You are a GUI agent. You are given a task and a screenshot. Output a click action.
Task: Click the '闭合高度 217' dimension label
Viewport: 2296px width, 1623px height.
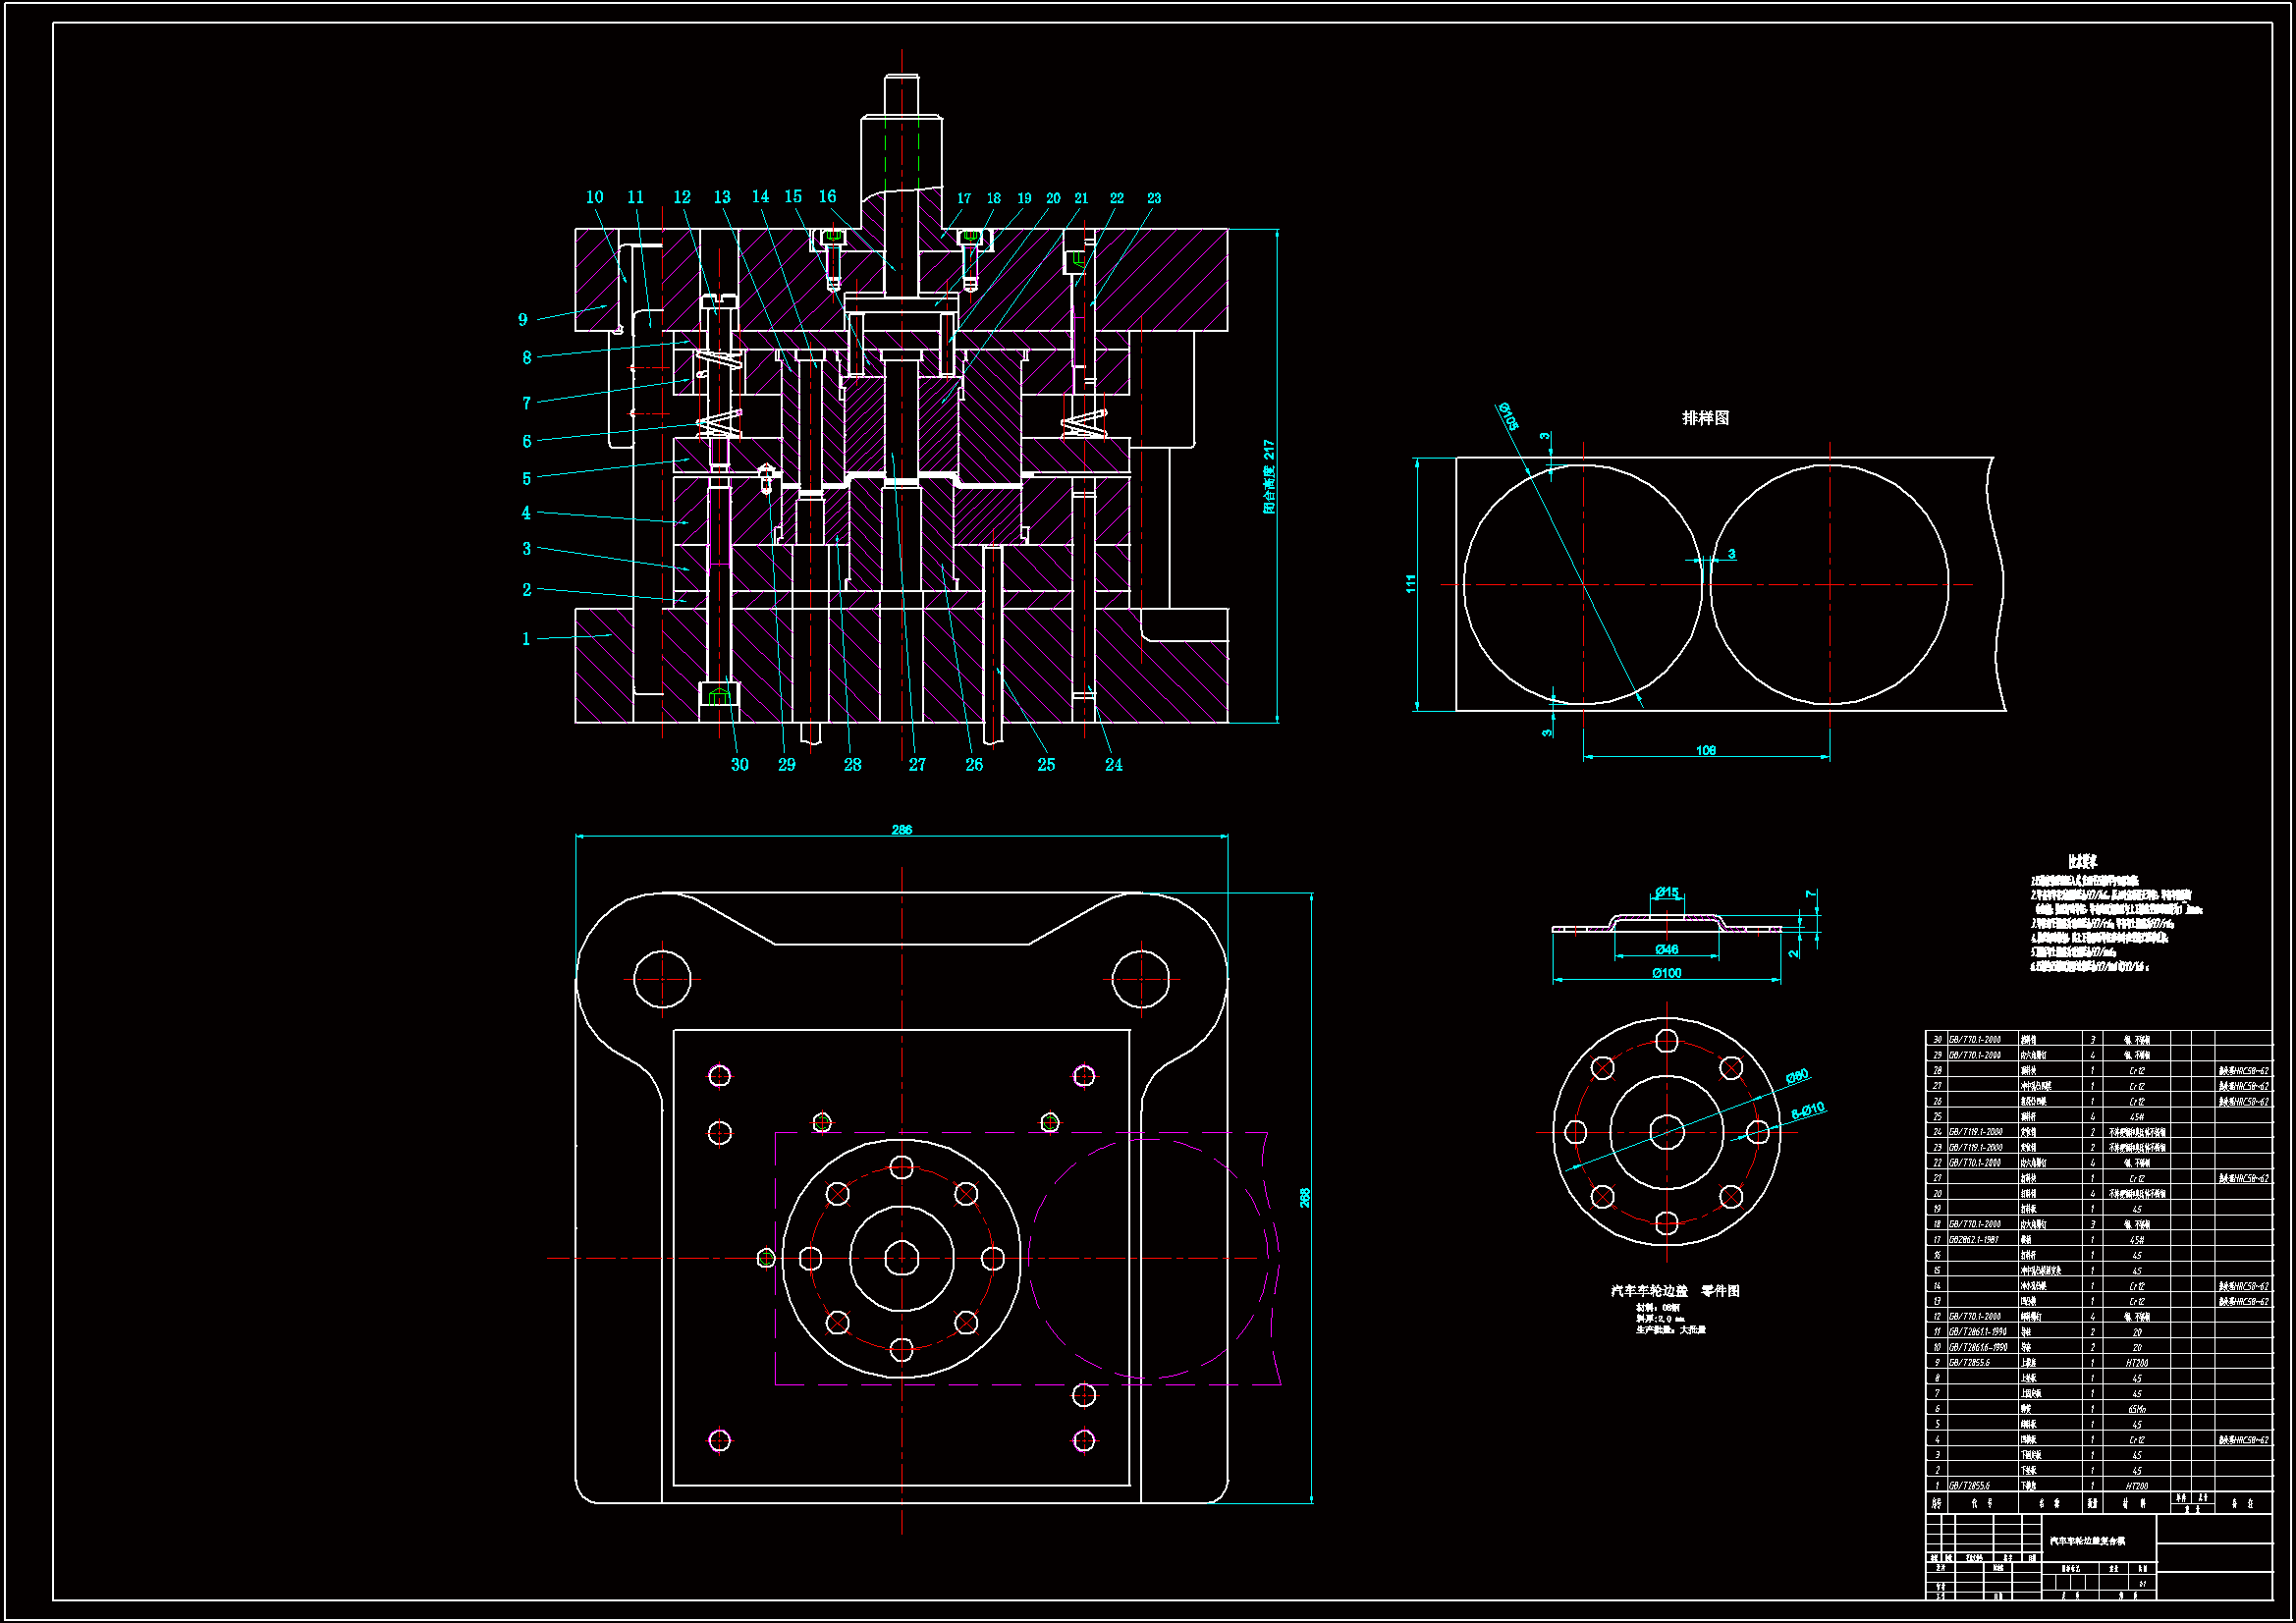[1269, 477]
